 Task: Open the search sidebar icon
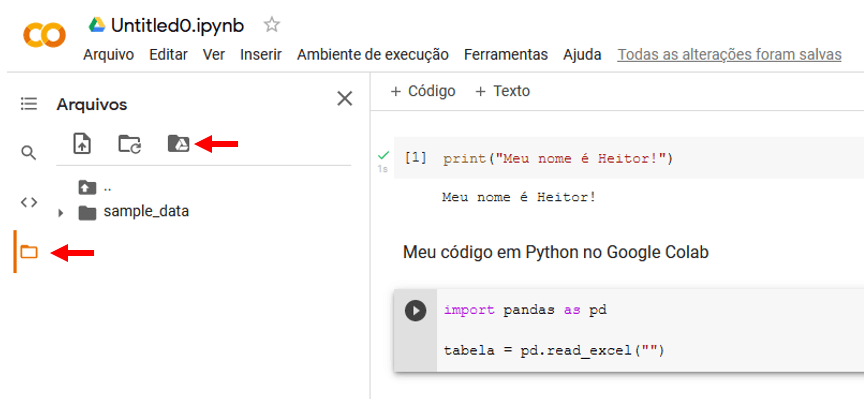pos(29,153)
